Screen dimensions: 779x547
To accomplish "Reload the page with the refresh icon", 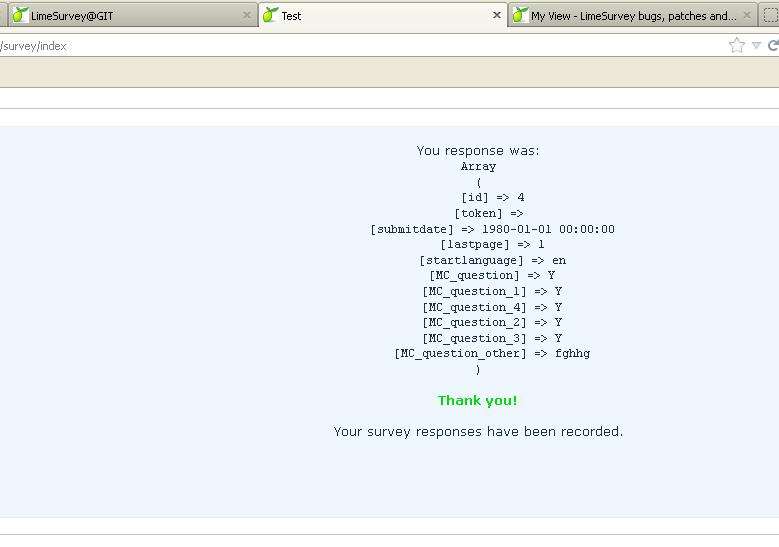I will point(773,46).
